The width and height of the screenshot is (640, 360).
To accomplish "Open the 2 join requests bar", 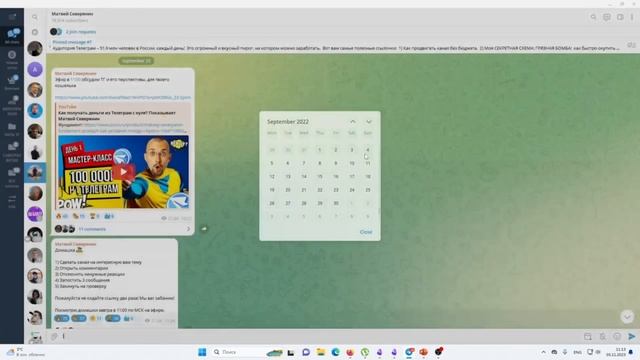I will [81, 32].
